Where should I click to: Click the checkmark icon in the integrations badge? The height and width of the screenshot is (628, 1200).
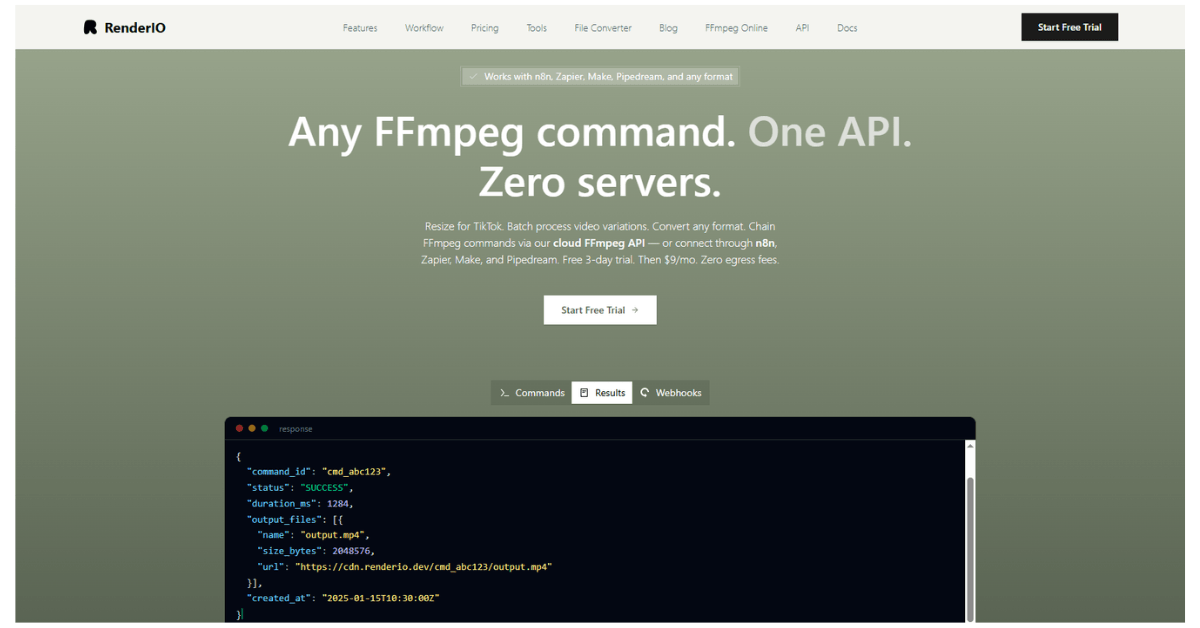tap(473, 76)
